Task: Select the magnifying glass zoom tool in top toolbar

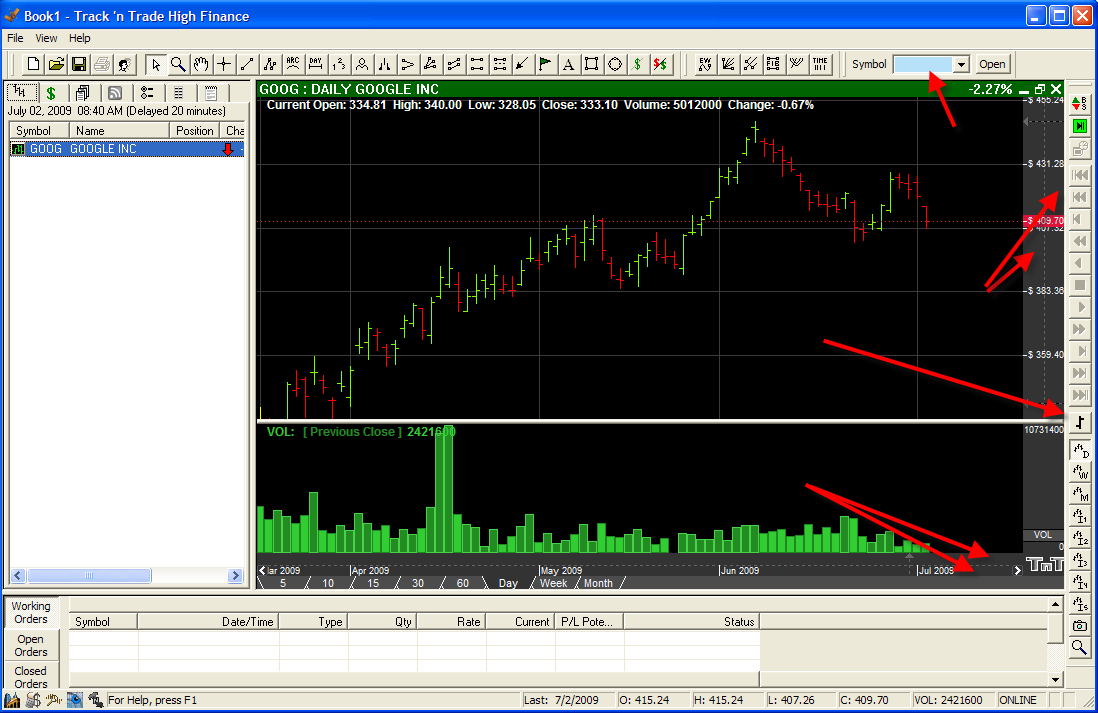Action: pyautogui.click(x=179, y=64)
